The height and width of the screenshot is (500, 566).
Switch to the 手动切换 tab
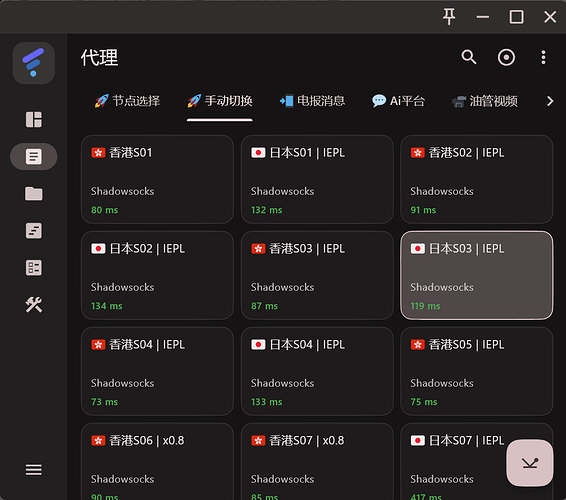[x=219, y=101]
